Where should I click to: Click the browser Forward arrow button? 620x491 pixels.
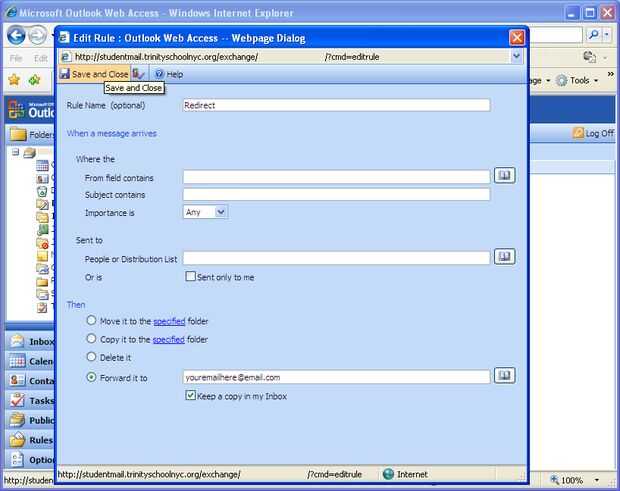37,36
